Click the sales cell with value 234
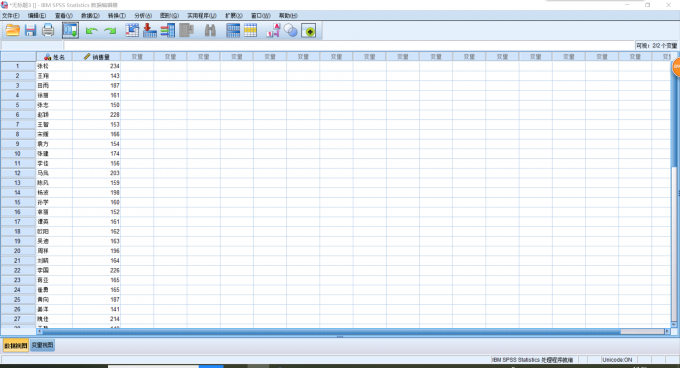680x368 pixels. [x=96, y=66]
